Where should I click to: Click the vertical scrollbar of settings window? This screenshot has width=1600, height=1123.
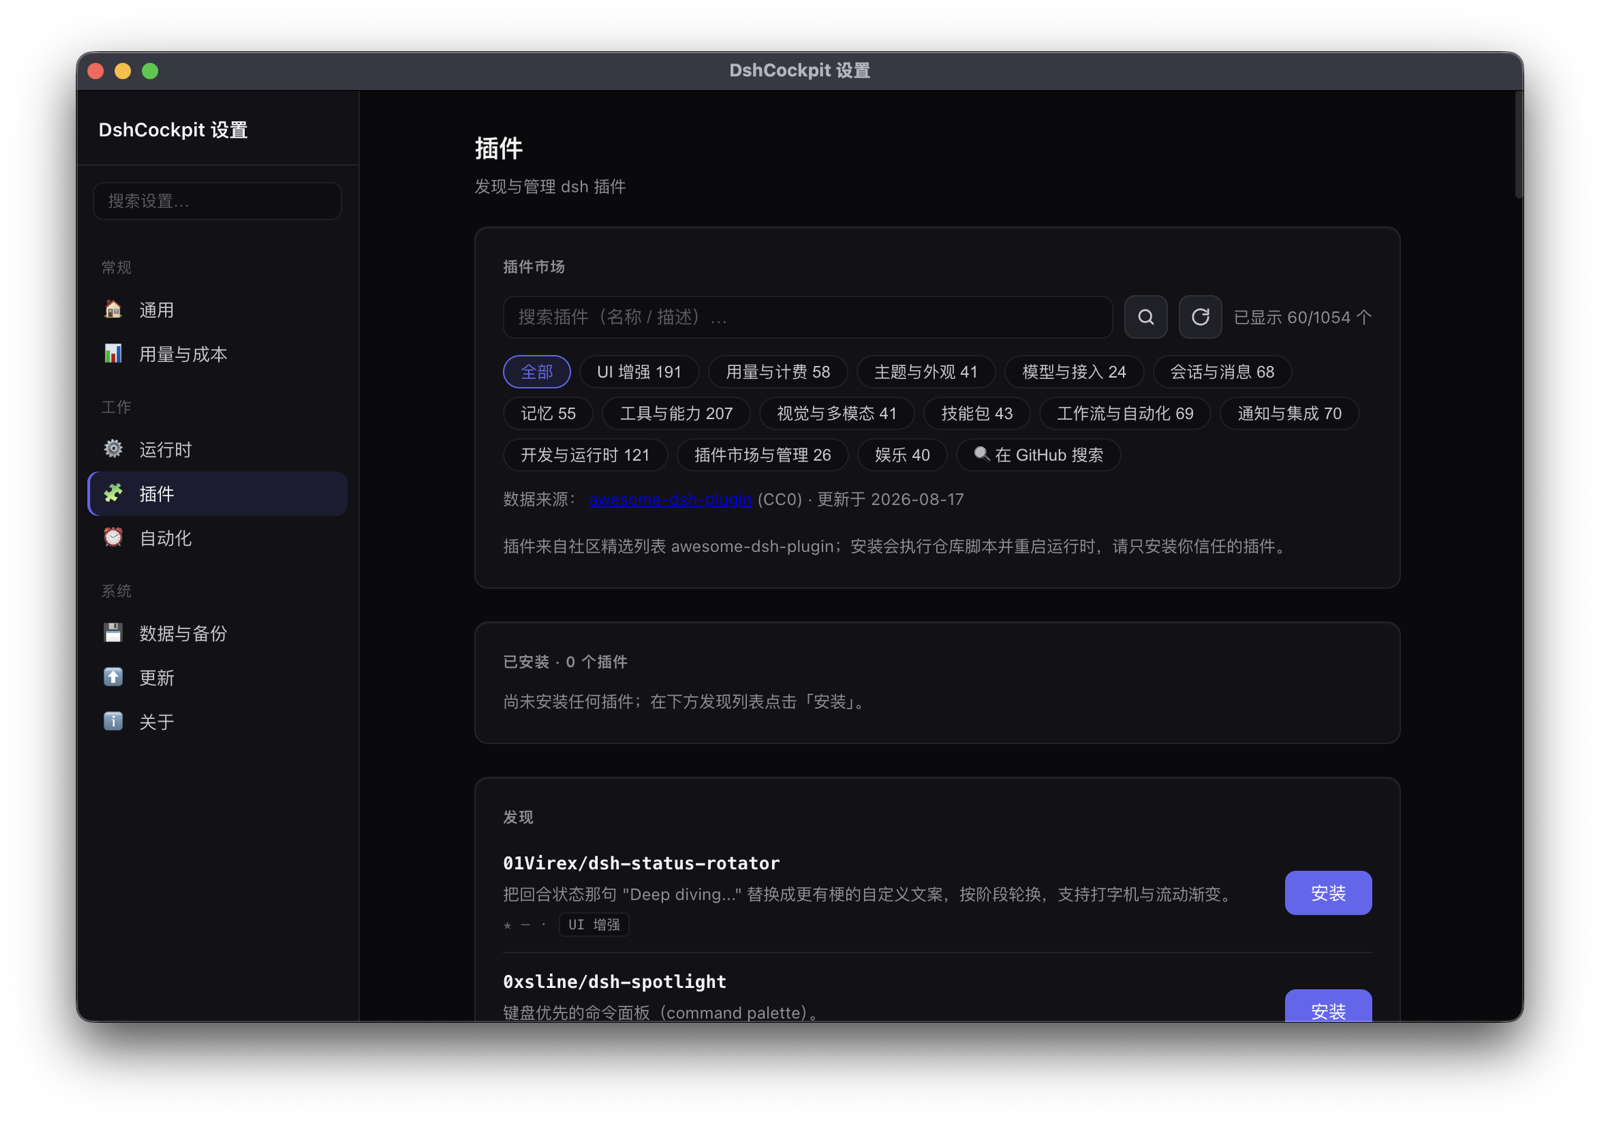point(1518,146)
